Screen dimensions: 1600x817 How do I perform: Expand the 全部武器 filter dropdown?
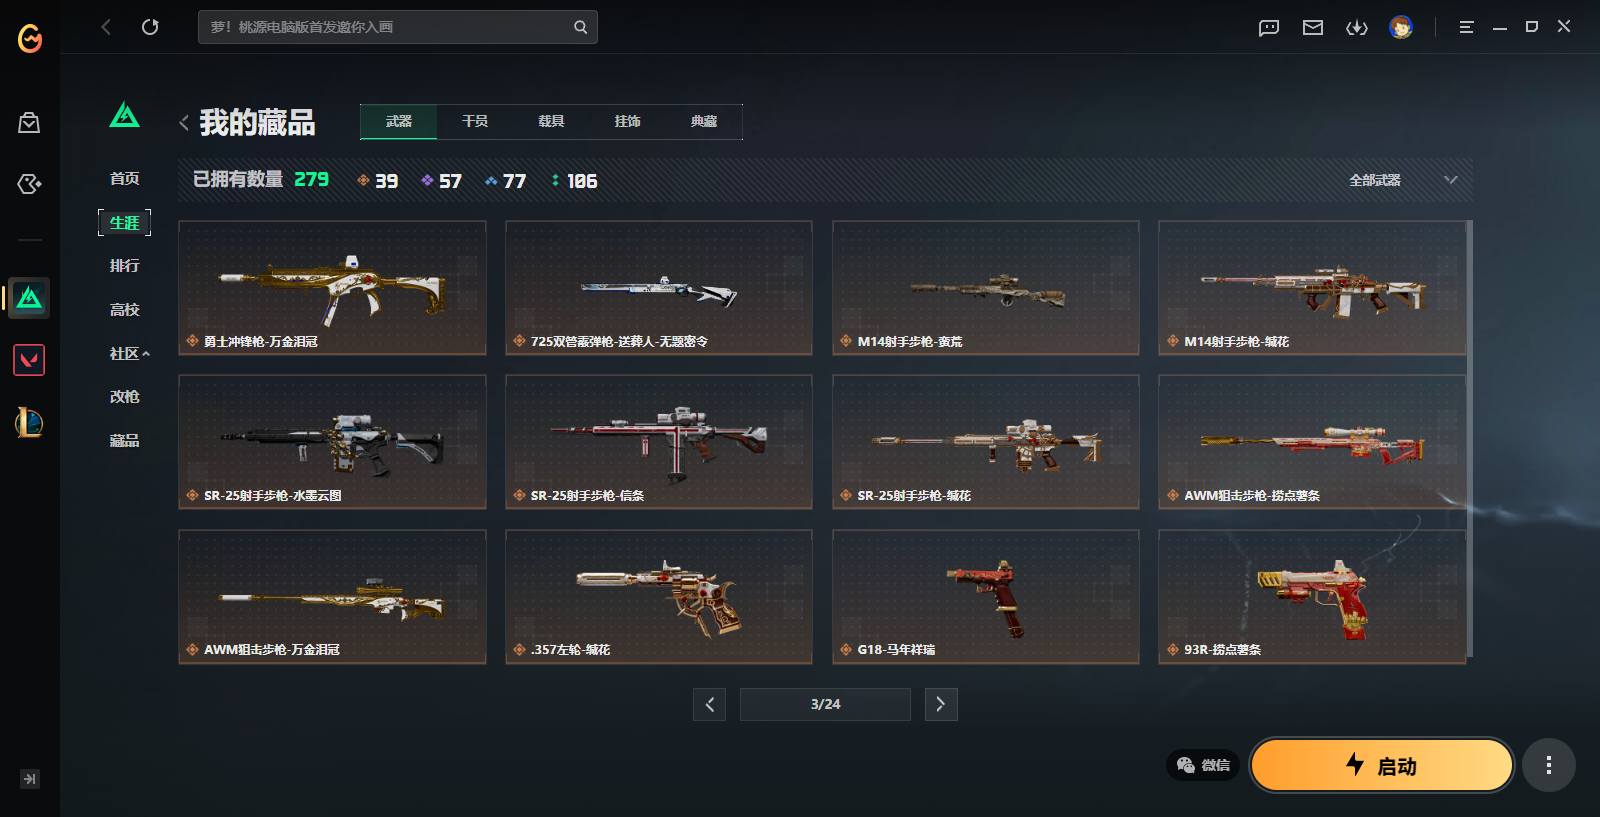click(x=1403, y=180)
